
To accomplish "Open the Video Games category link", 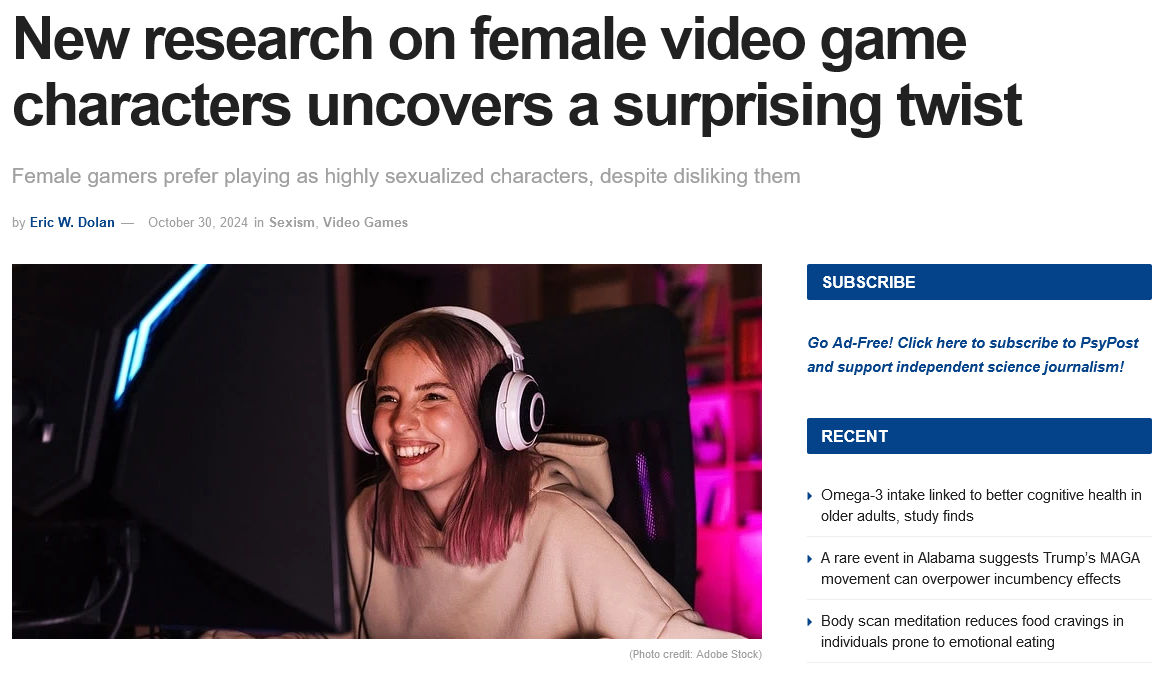I will [x=365, y=222].
